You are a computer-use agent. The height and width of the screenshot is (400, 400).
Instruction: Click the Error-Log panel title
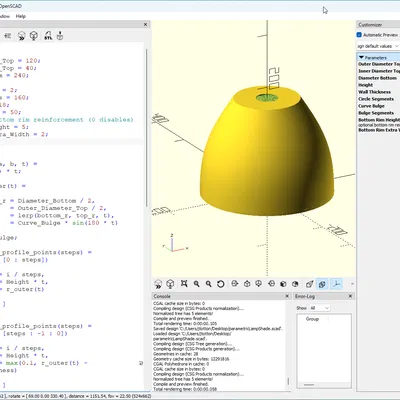click(305, 296)
